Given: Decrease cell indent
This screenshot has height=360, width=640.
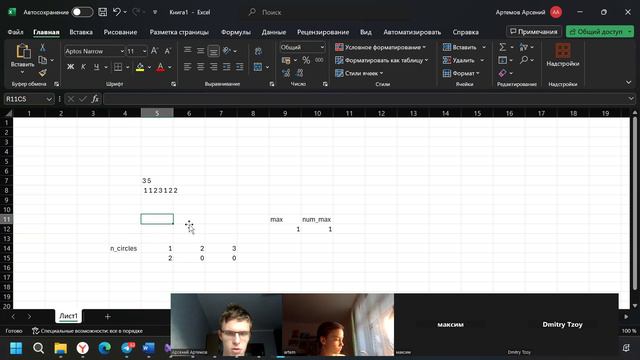Looking at the screenshot, I should 227,67.
